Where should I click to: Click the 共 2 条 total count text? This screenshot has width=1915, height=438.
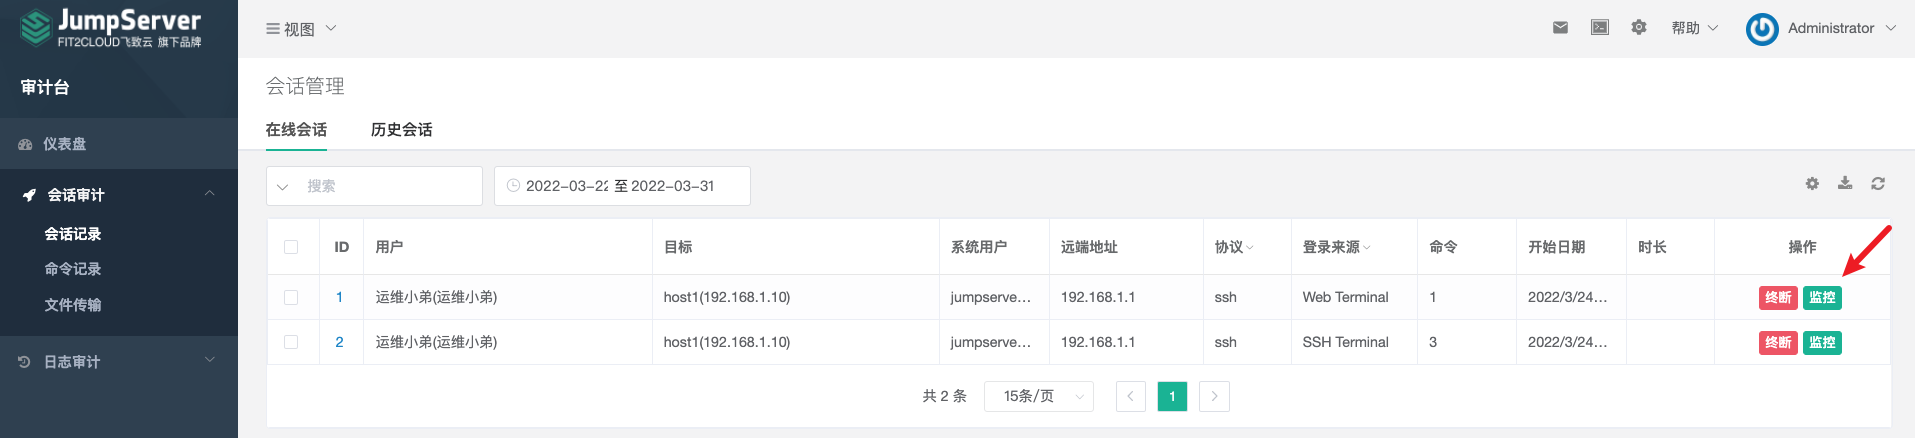tap(944, 396)
